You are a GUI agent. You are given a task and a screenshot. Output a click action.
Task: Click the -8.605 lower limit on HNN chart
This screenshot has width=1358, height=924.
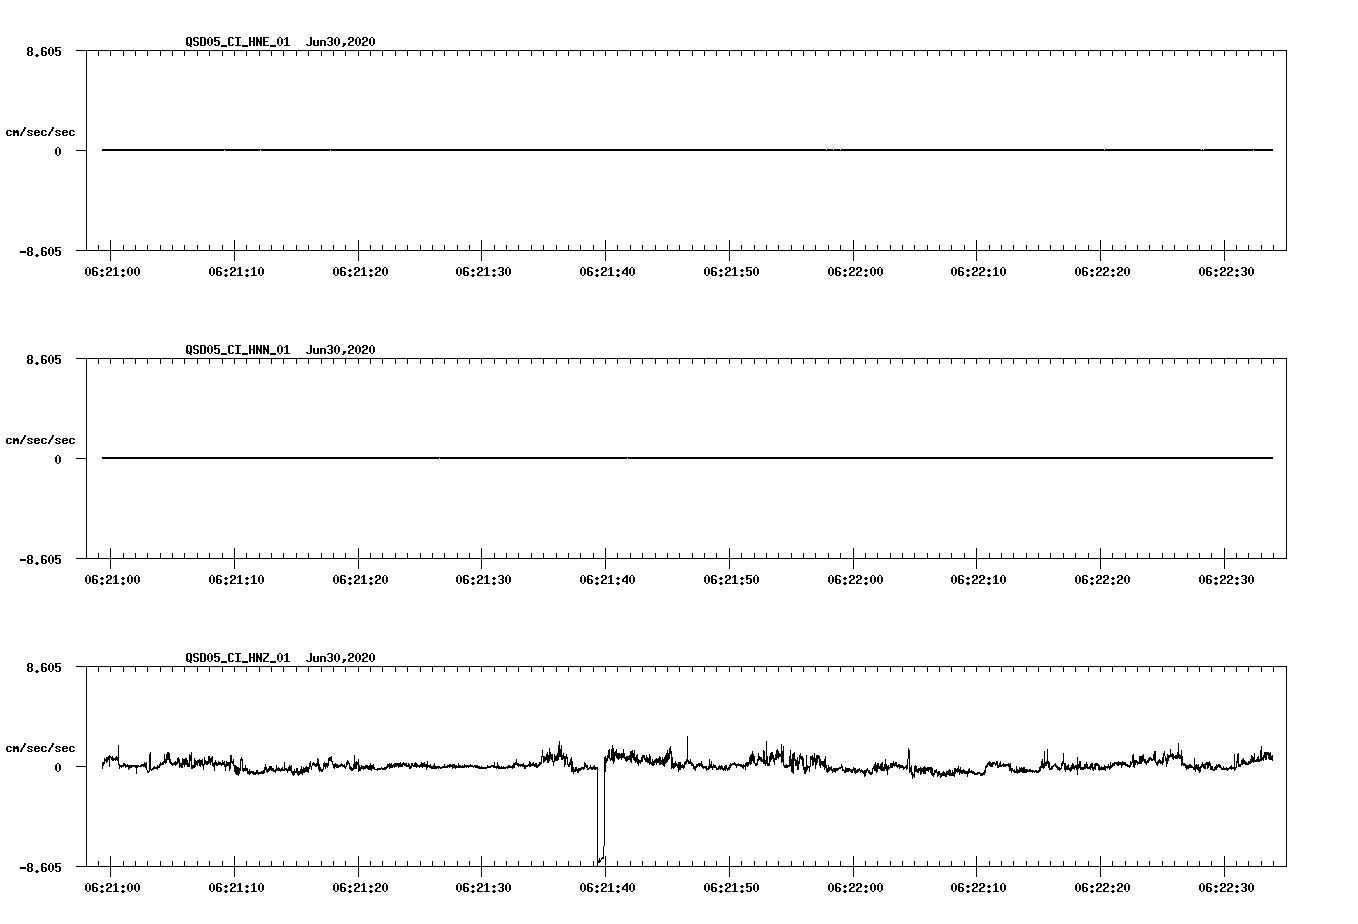click(40, 560)
